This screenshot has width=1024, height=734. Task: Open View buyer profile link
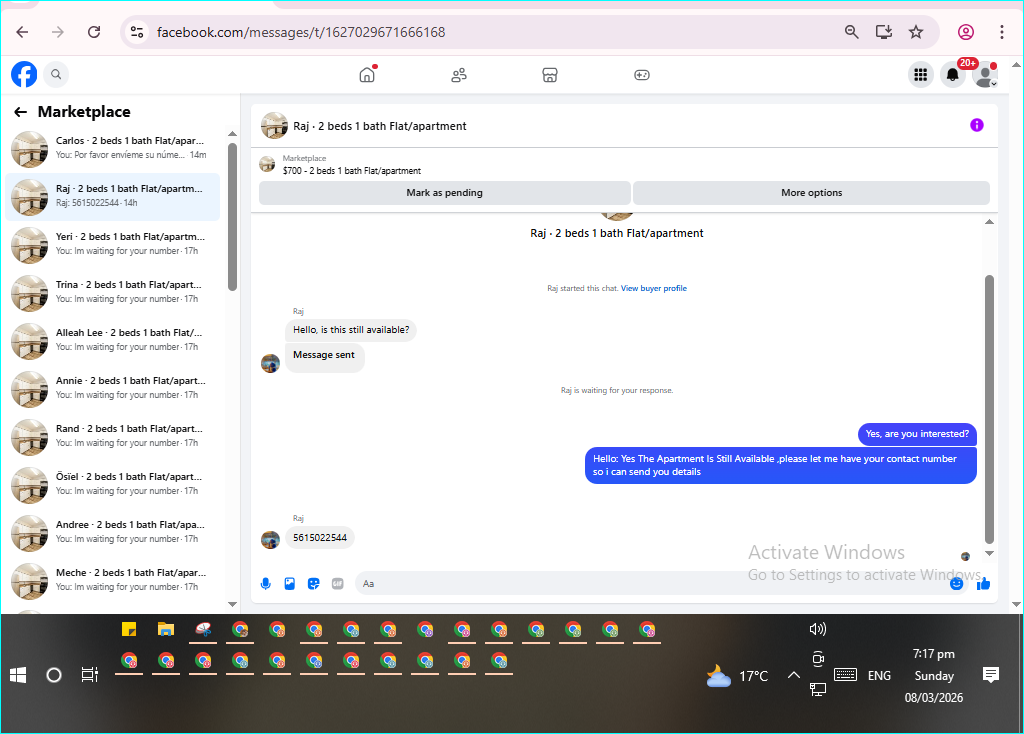654,289
